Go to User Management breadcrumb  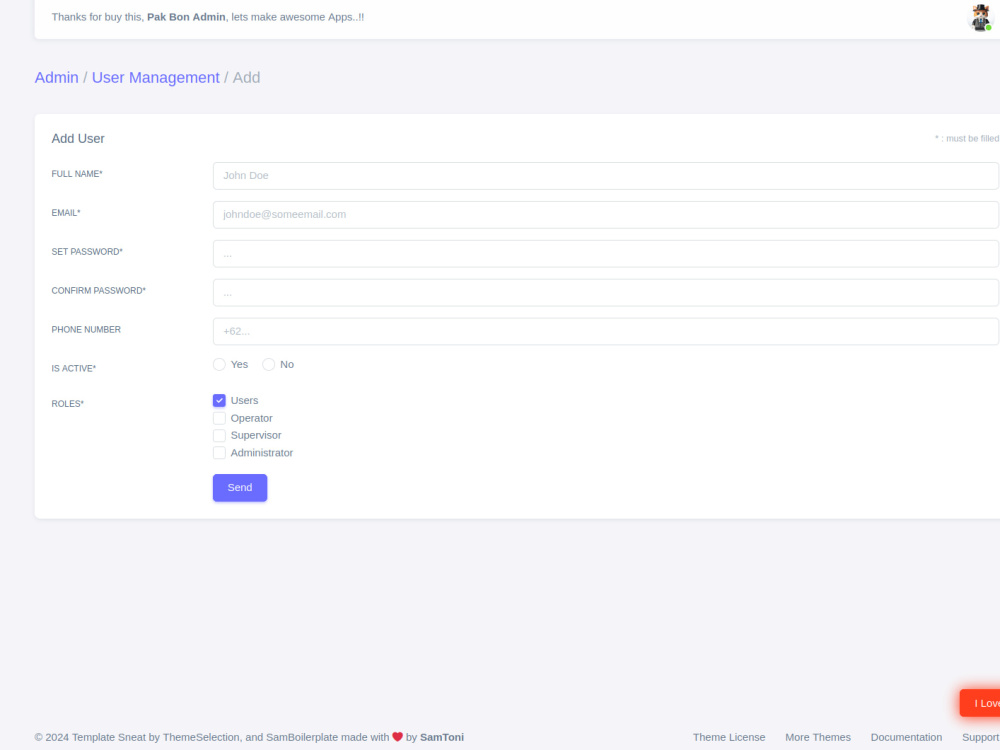coord(155,78)
